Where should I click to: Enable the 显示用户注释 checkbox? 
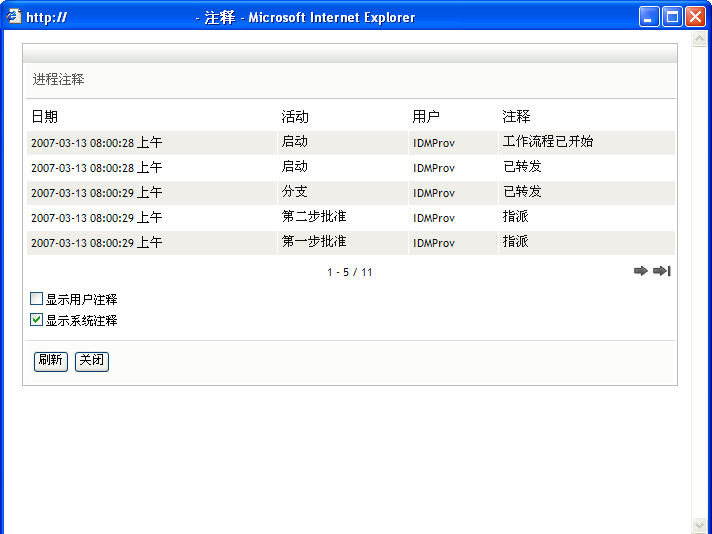coord(36,299)
